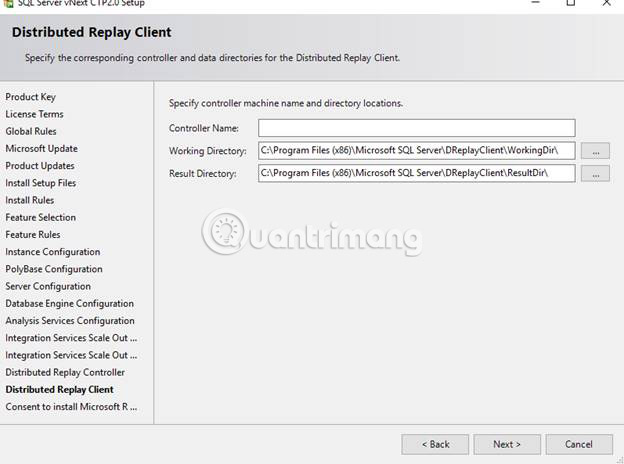Select the Feature Selection step
This screenshot has width=624, height=464.
[x=41, y=217]
